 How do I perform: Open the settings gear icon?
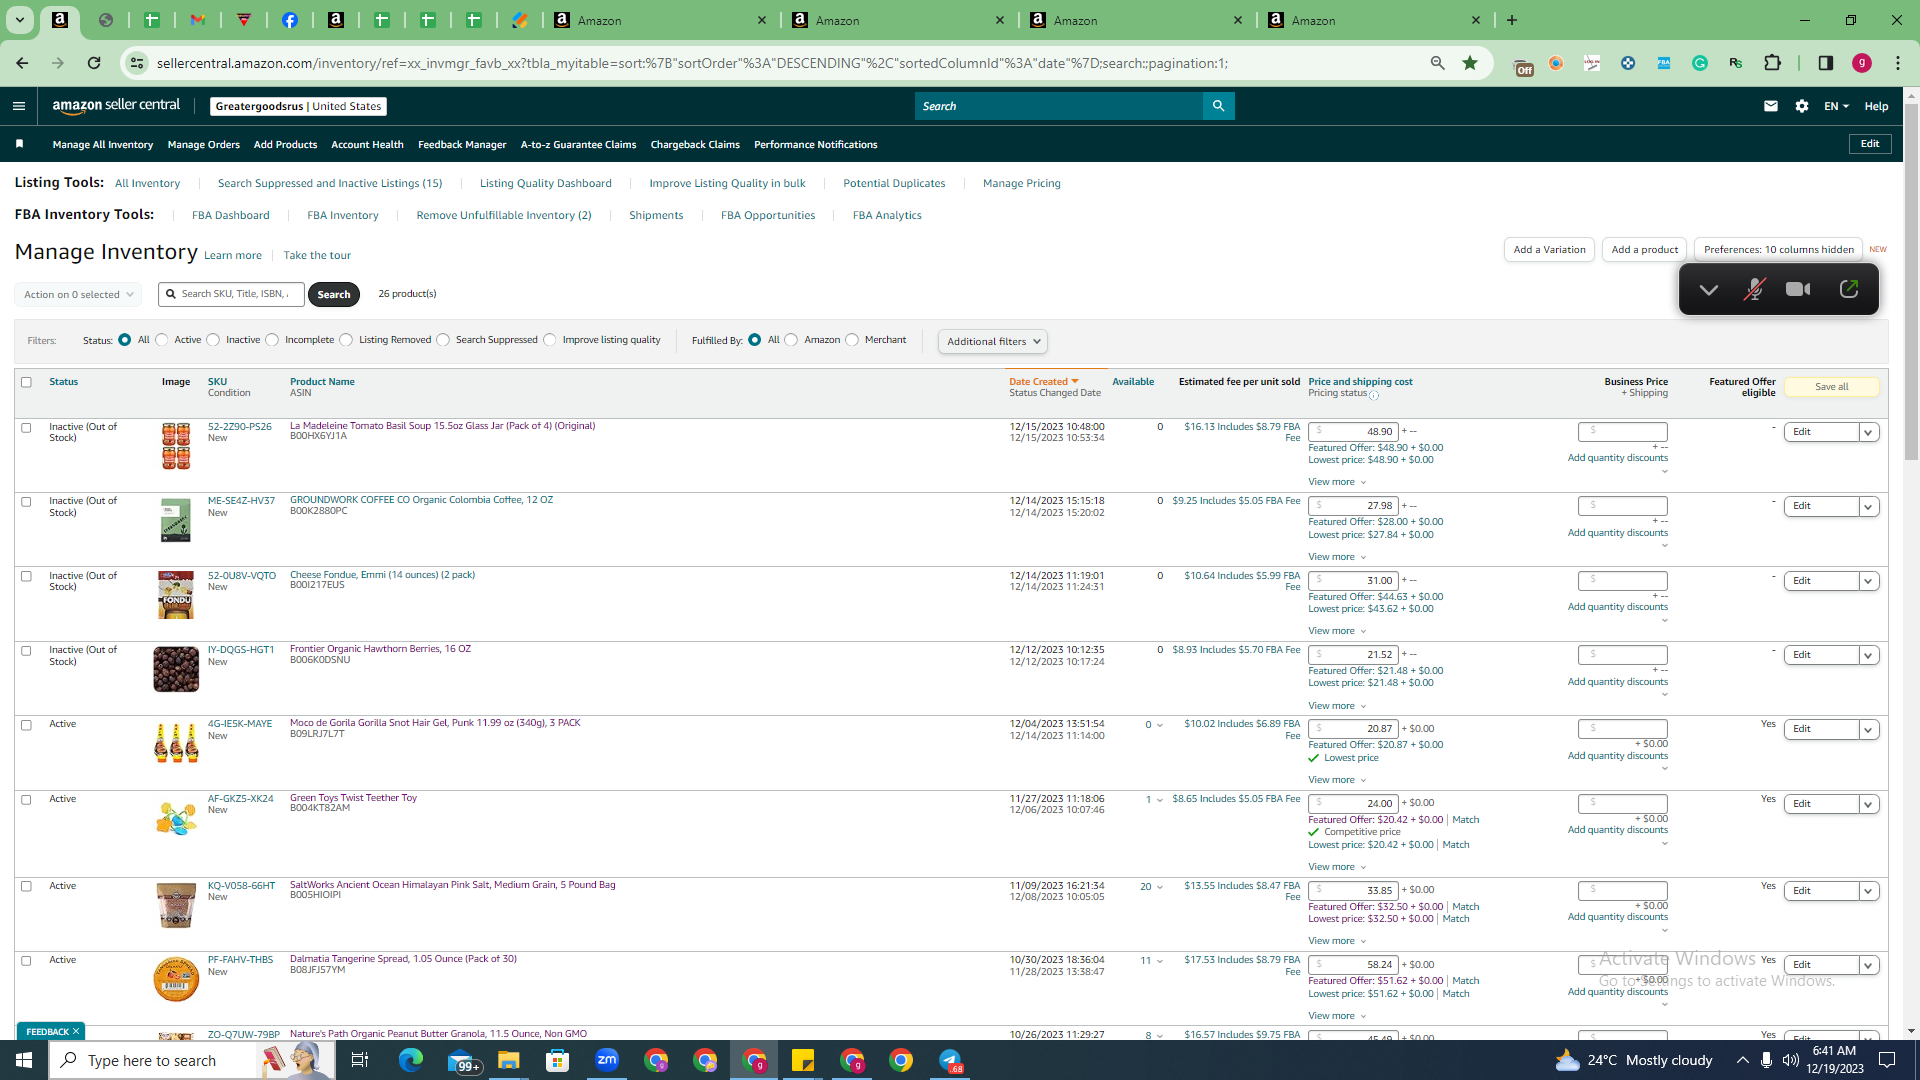(1802, 106)
